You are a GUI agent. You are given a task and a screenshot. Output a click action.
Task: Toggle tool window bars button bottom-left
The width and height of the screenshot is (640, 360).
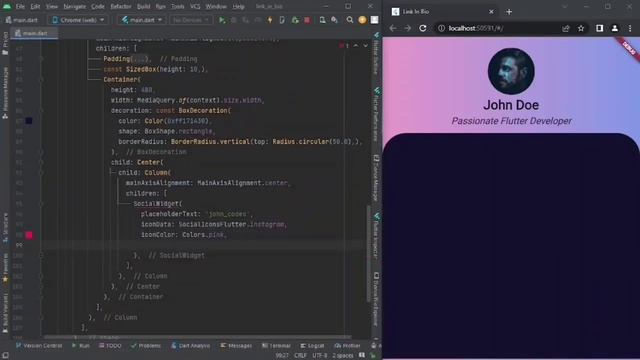click(5, 356)
